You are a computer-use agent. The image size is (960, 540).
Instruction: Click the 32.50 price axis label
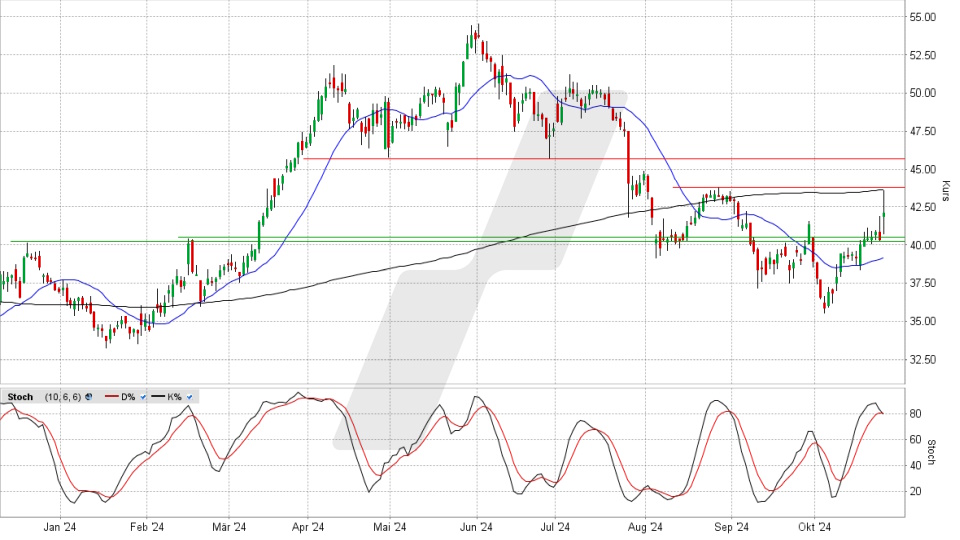point(923,359)
